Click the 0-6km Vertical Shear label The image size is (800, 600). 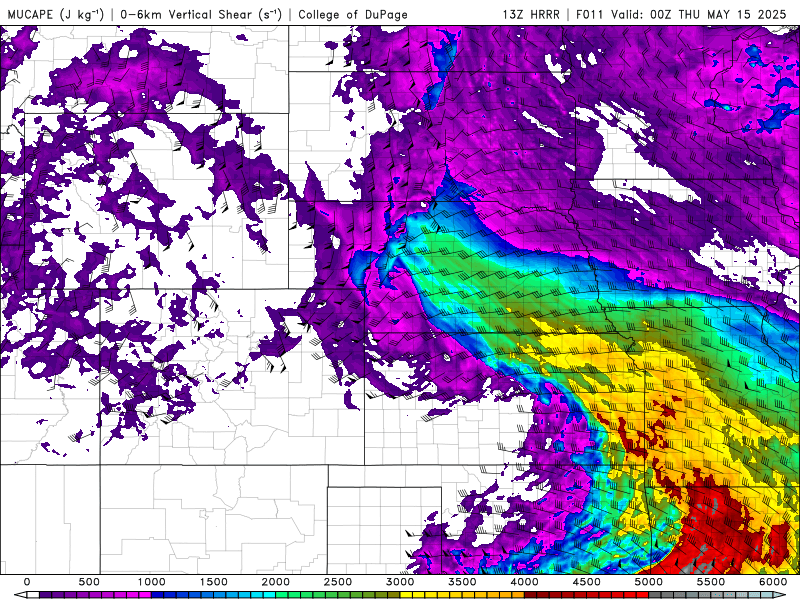click(x=201, y=14)
